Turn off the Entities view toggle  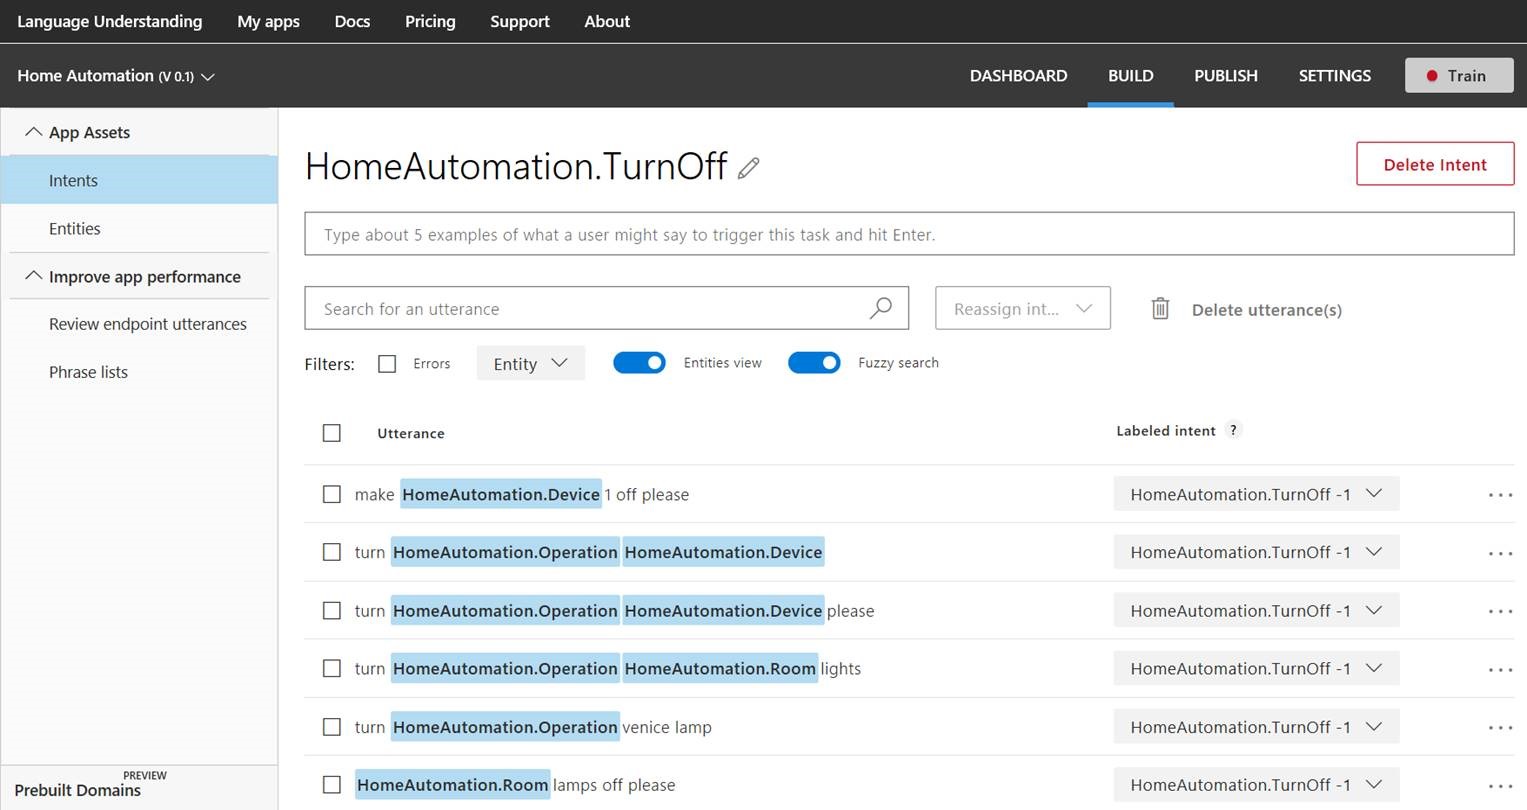coord(639,363)
